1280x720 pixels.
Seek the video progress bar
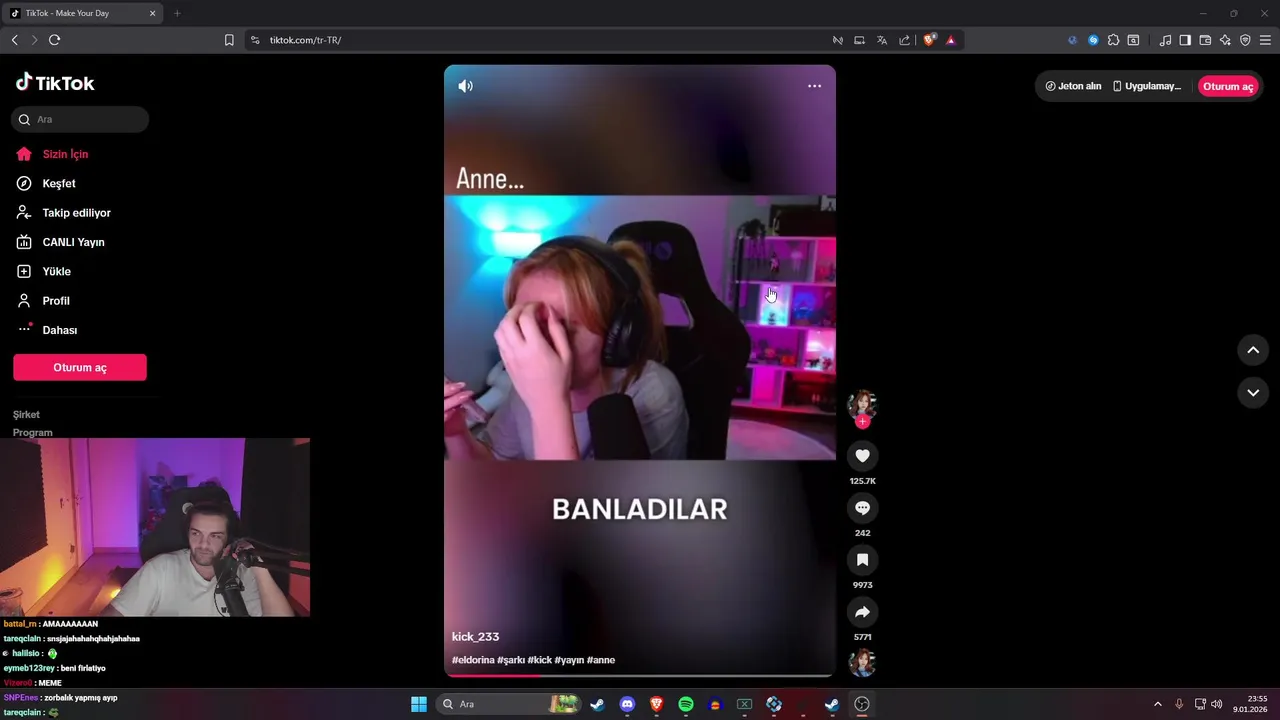(640, 676)
